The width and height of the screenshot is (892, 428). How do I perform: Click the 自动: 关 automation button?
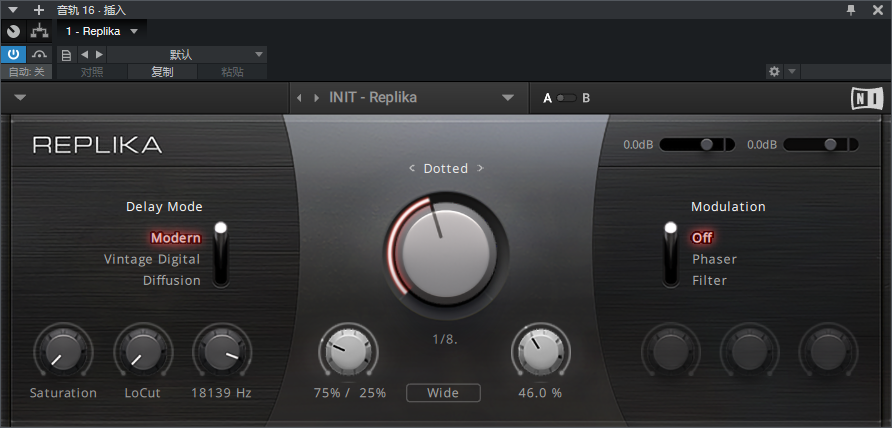tap(26, 72)
